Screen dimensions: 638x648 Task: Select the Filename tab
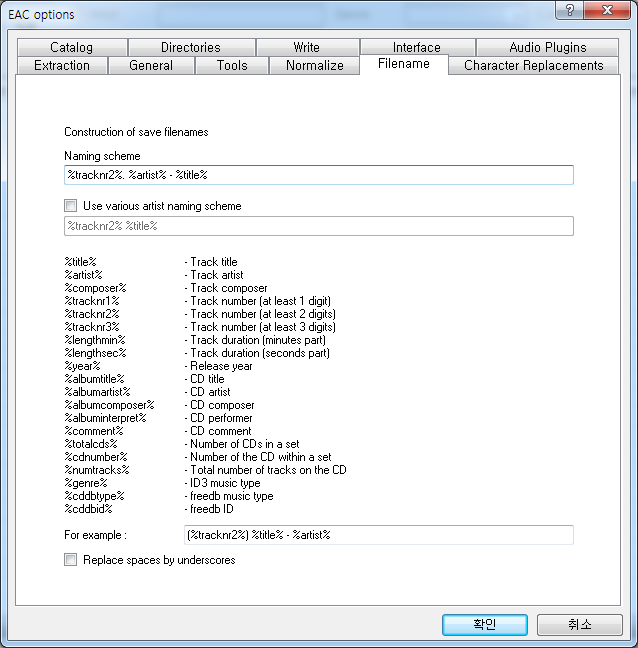[x=404, y=64]
